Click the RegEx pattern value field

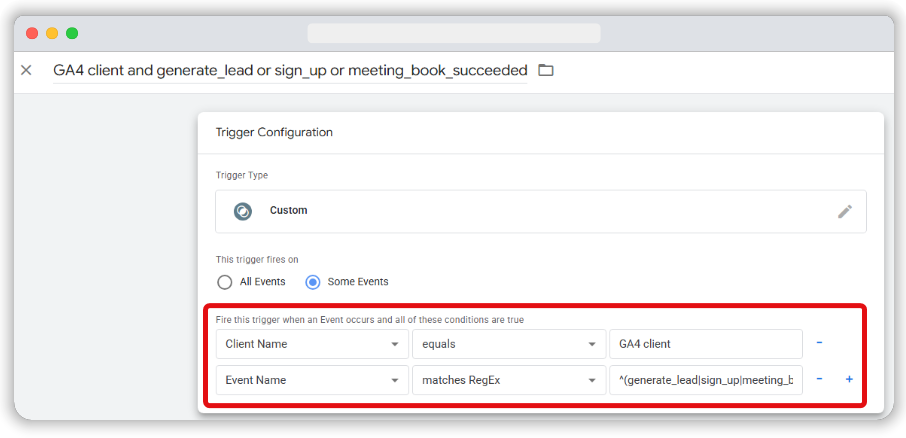click(706, 380)
